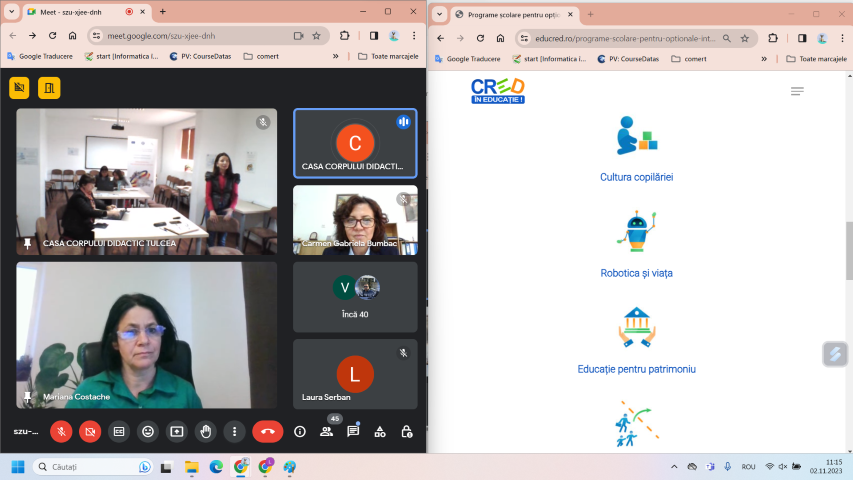The image size is (853, 480).
Task: Click the red leave call button
Action: [x=267, y=432]
